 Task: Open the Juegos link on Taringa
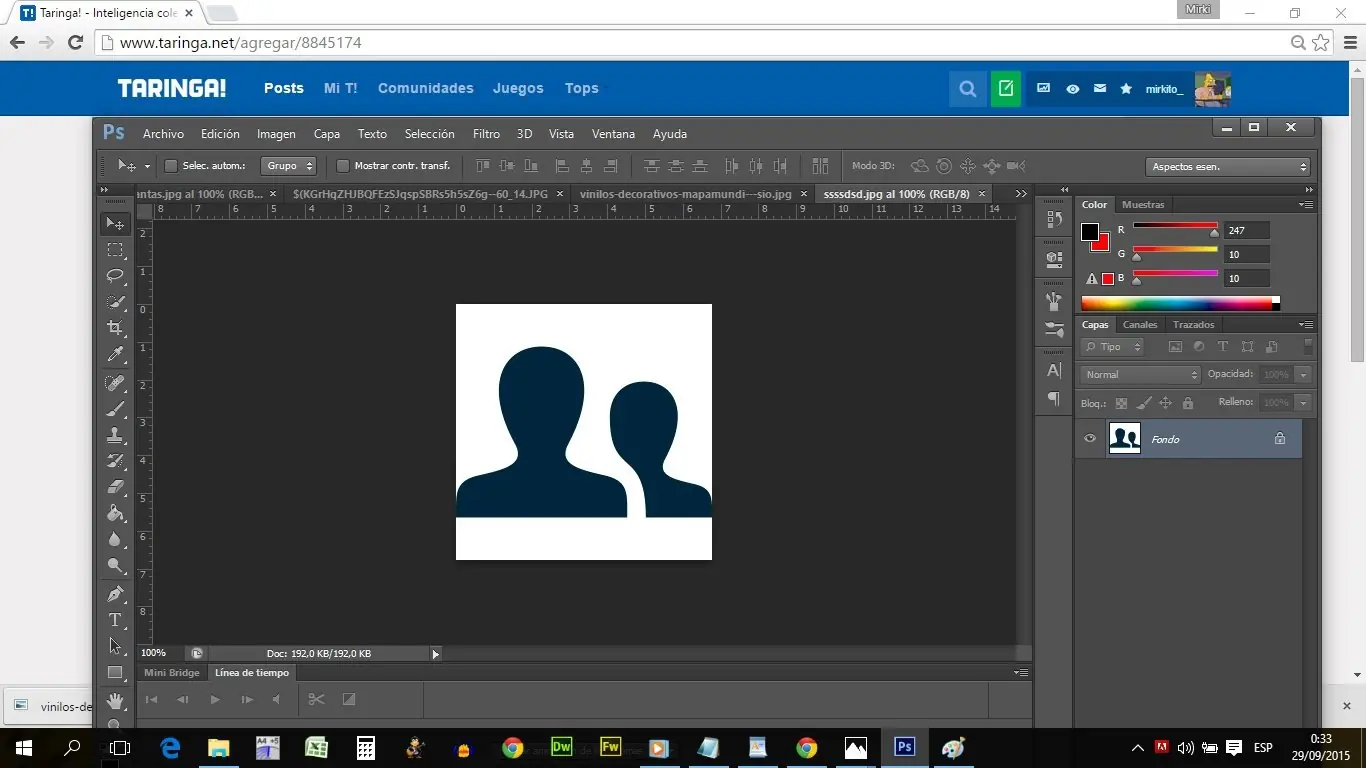(x=518, y=88)
